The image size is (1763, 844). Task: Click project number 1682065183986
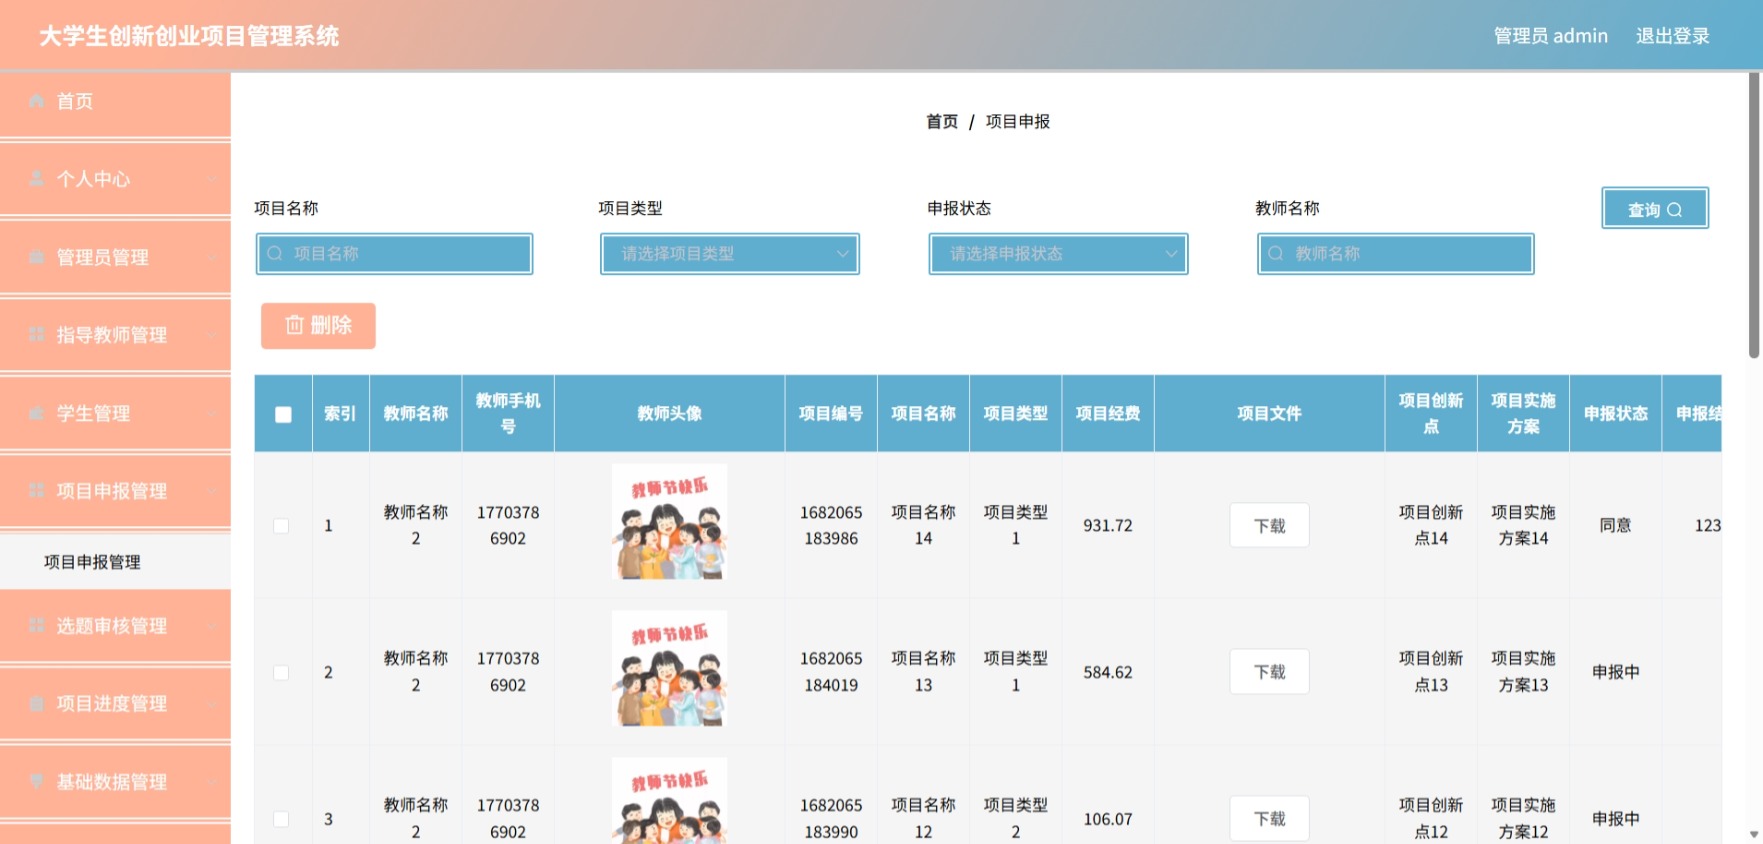[x=831, y=526]
